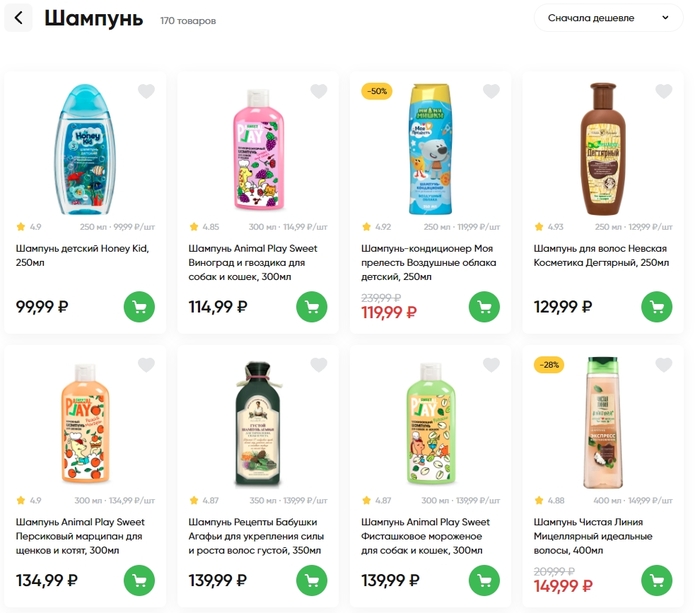The width and height of the screenshot is (700, 613).
Task: Click the Honey Kid shampoo bottle image
Action: (x=85, y=150)
